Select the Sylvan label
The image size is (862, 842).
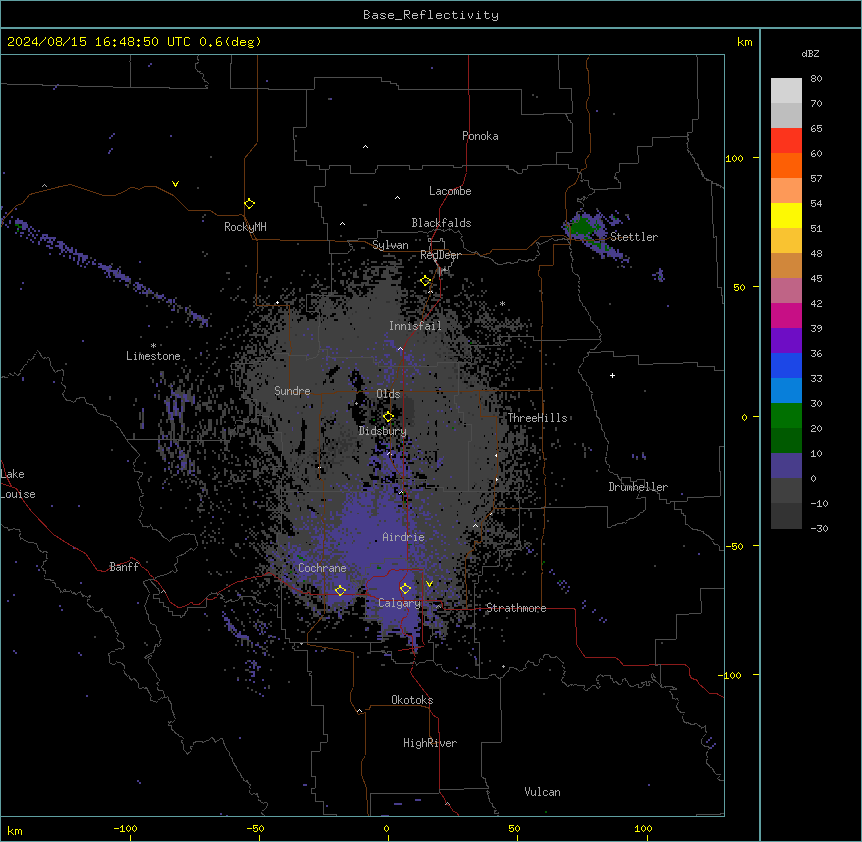tap(390, 245)
